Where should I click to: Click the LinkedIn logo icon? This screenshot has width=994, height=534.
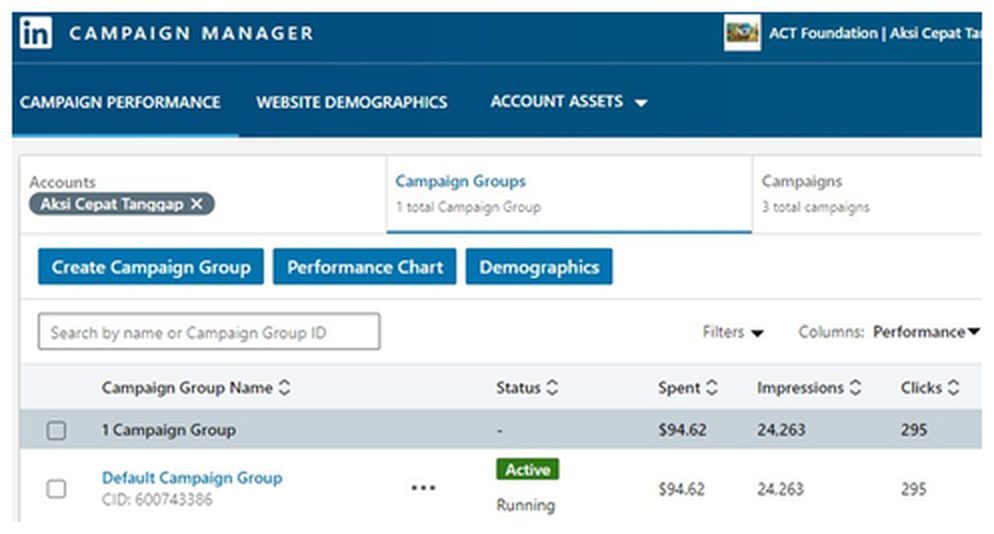36,33
